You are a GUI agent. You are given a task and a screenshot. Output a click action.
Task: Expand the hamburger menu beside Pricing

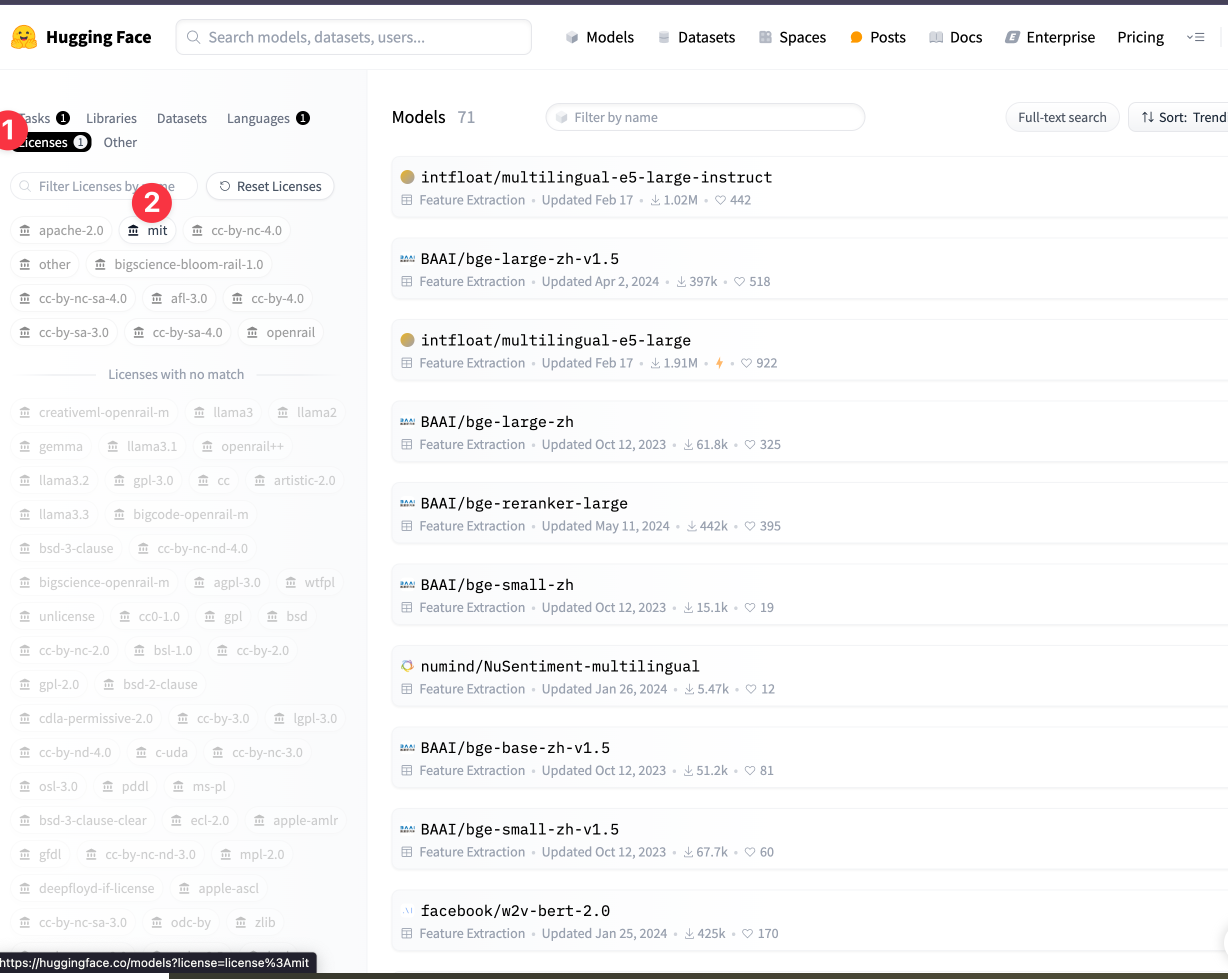tap(1195, 37)
